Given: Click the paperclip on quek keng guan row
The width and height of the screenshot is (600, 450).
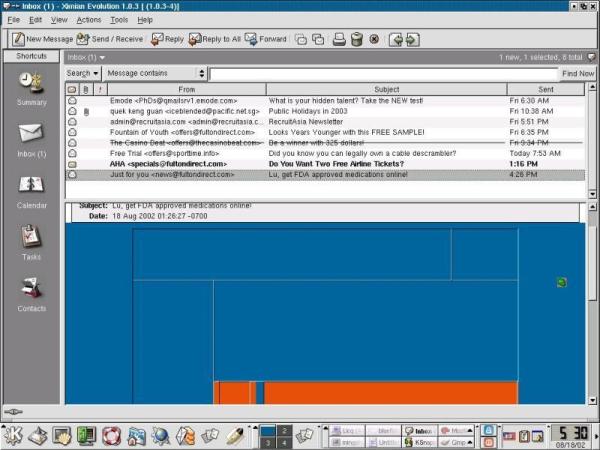Looking at the screenshot, I should click(x=86, y=112).
